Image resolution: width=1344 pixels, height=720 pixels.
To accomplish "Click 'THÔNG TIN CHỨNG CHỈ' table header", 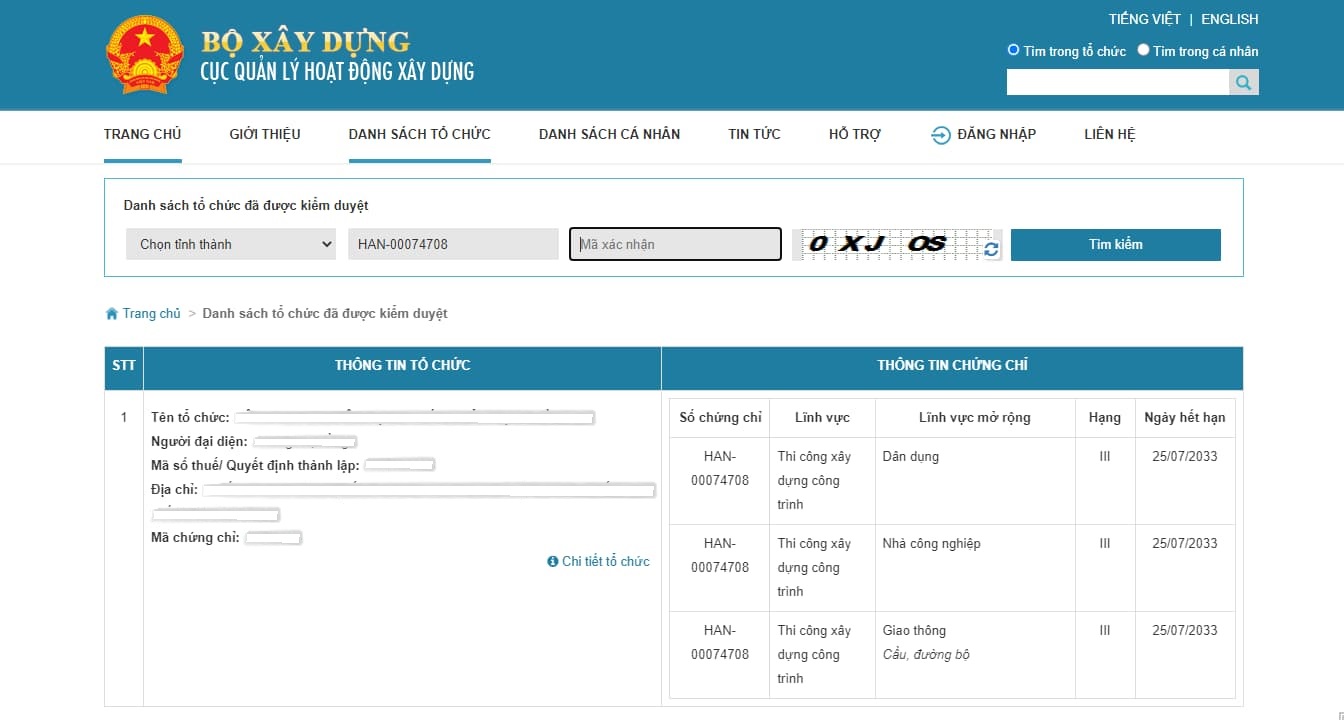I will [952, 366].
